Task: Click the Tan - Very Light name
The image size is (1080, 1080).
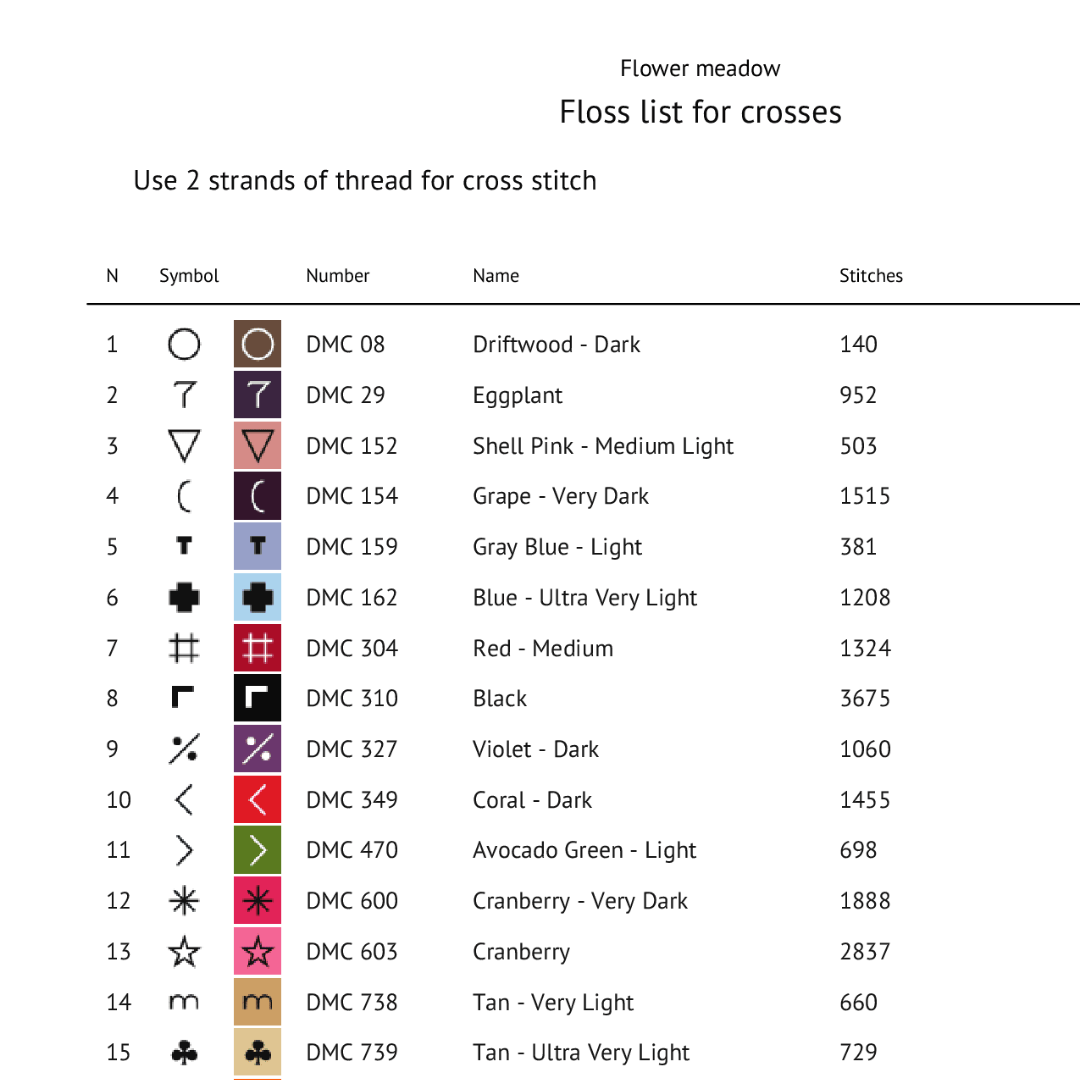Action: (553, 1002)
